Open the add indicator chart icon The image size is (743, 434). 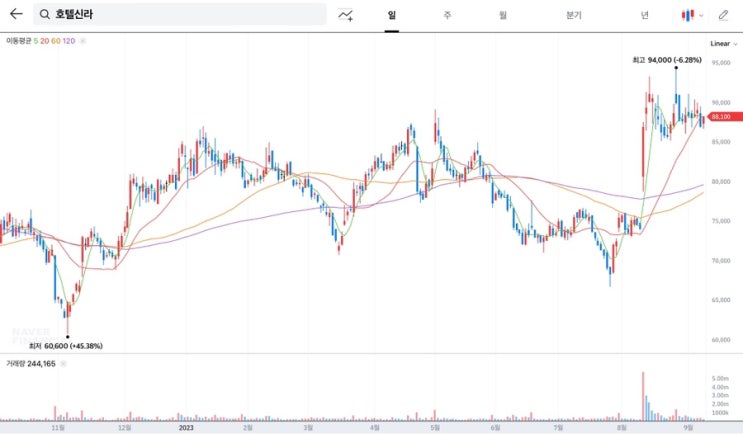pyautogui.click(x=345, y=15)
